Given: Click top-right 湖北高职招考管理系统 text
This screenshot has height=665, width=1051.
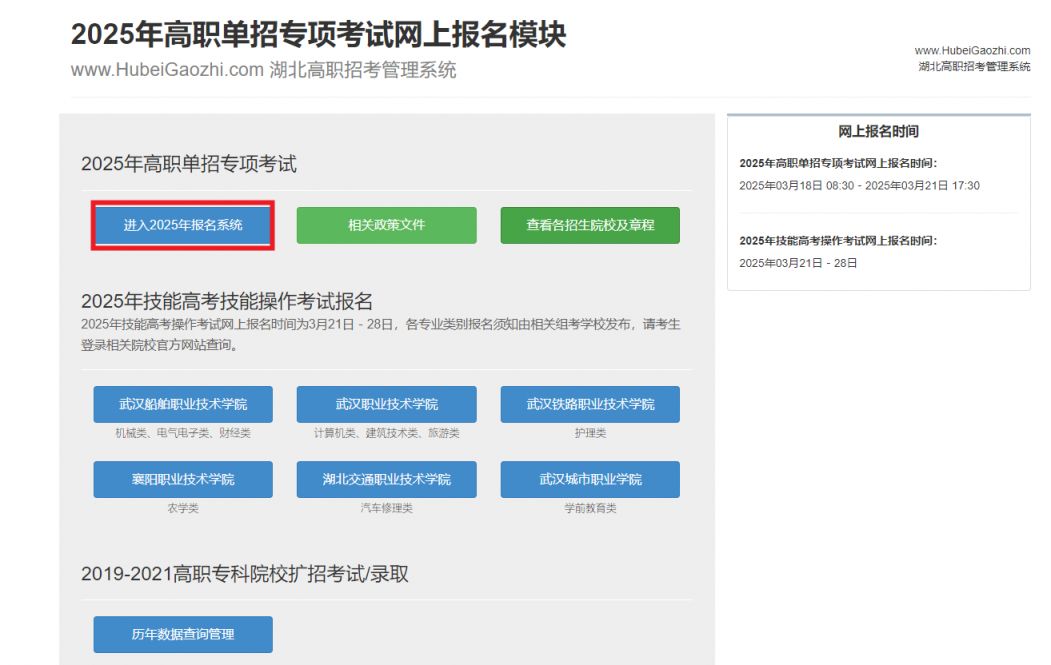Looking at the screenshot, I should coord(975,66).
